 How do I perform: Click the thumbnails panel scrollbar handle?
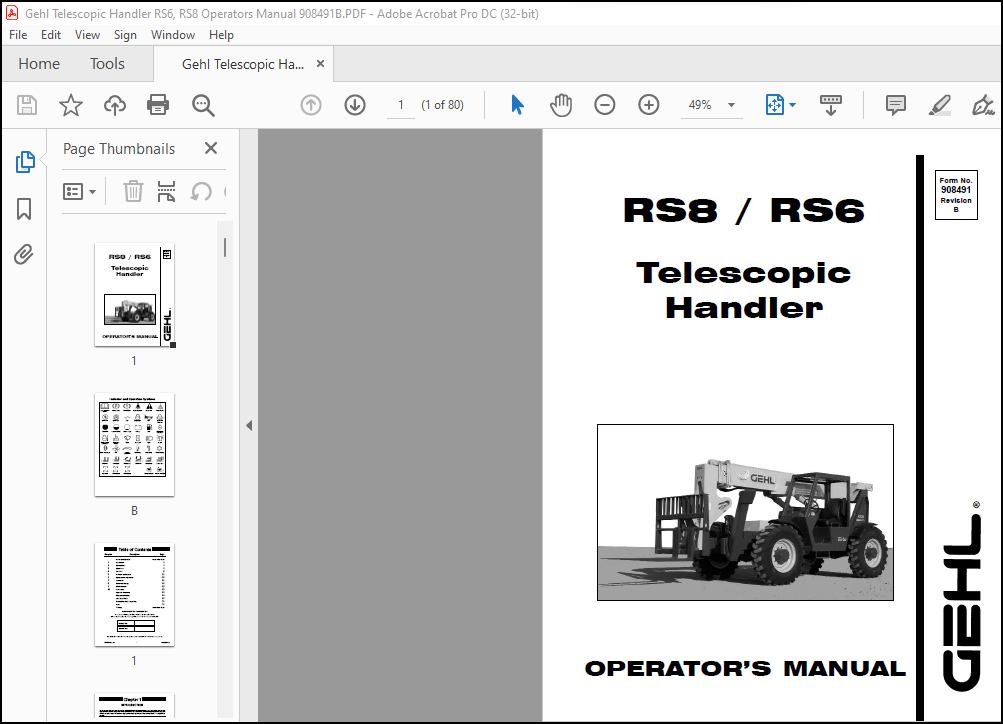[x=225, y=248]
